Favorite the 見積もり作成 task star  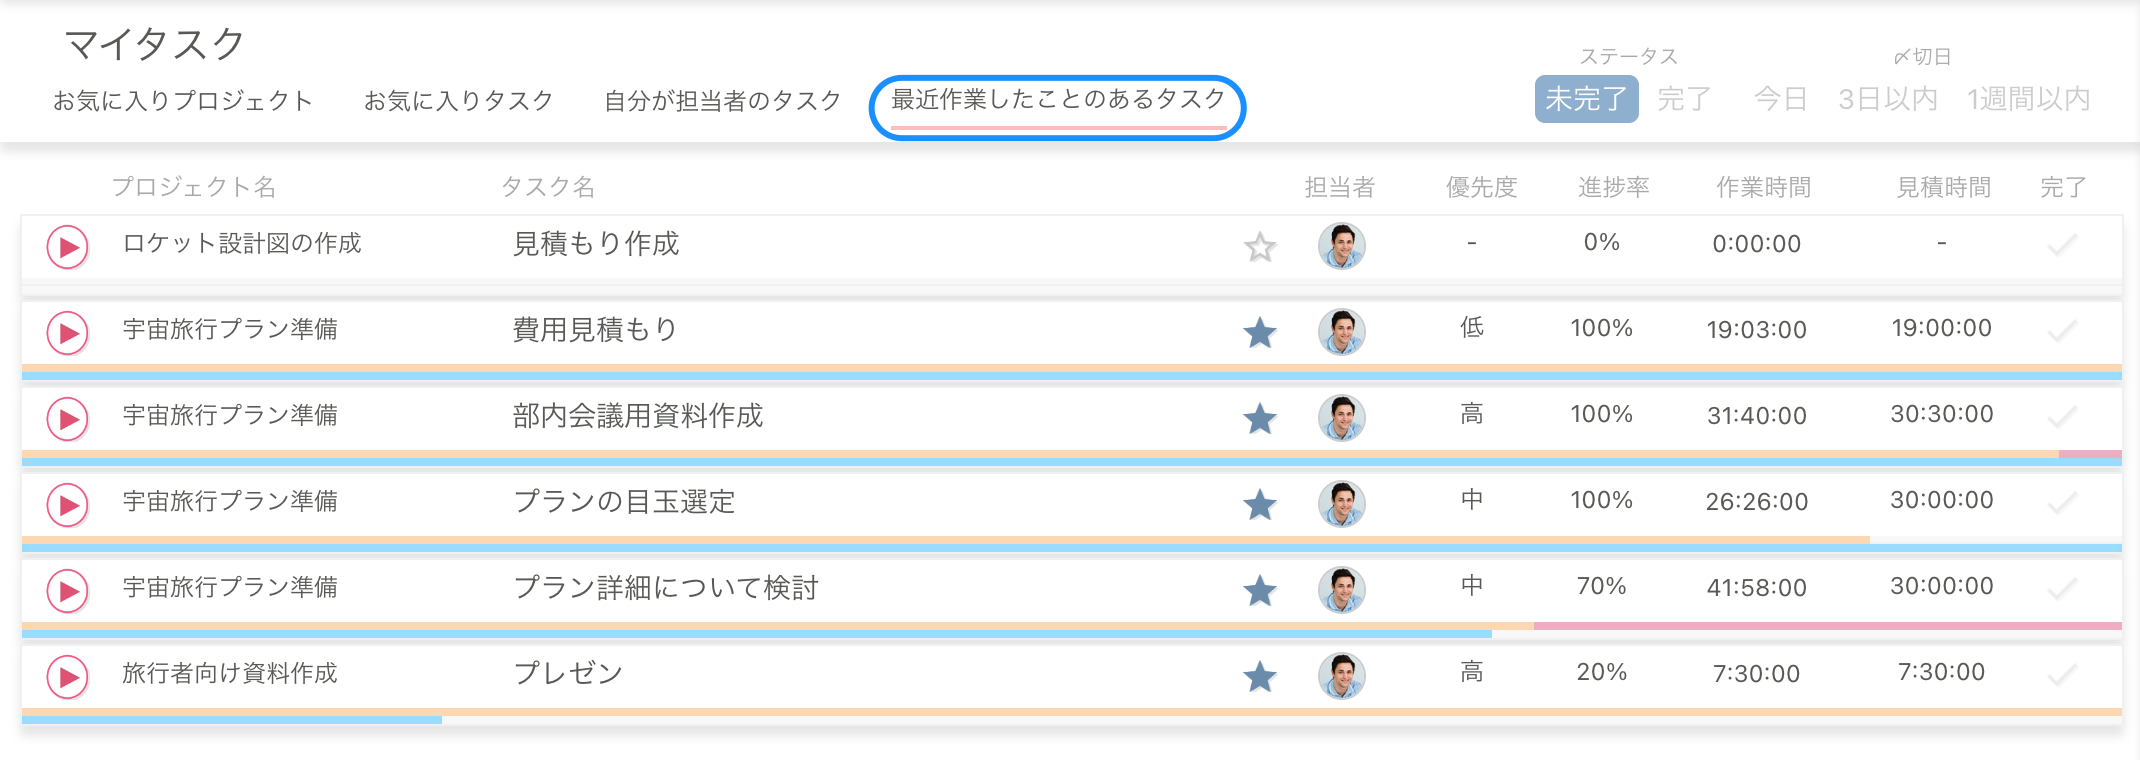tap(1259, 245)
